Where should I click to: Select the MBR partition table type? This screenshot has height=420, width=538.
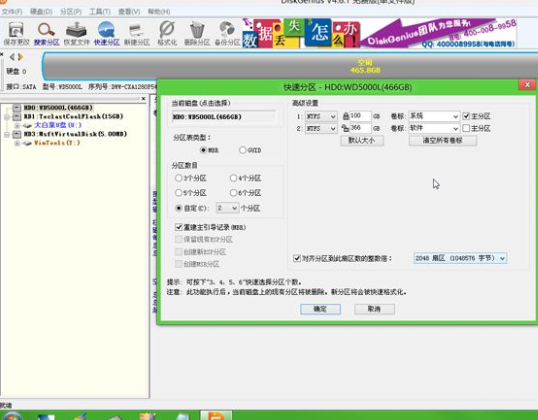click(x=203, y=150)
